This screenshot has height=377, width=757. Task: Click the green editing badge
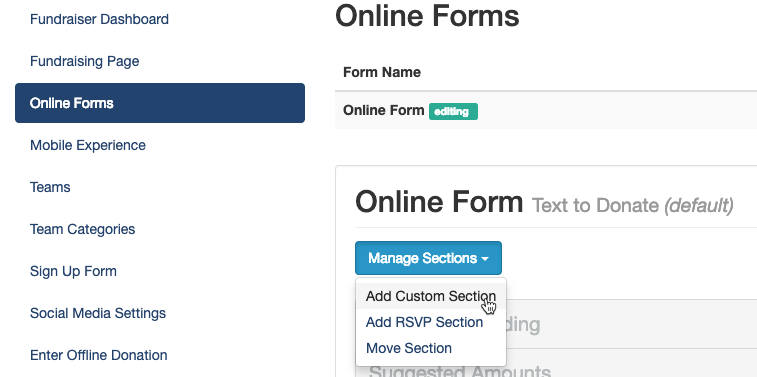[453, 112]
